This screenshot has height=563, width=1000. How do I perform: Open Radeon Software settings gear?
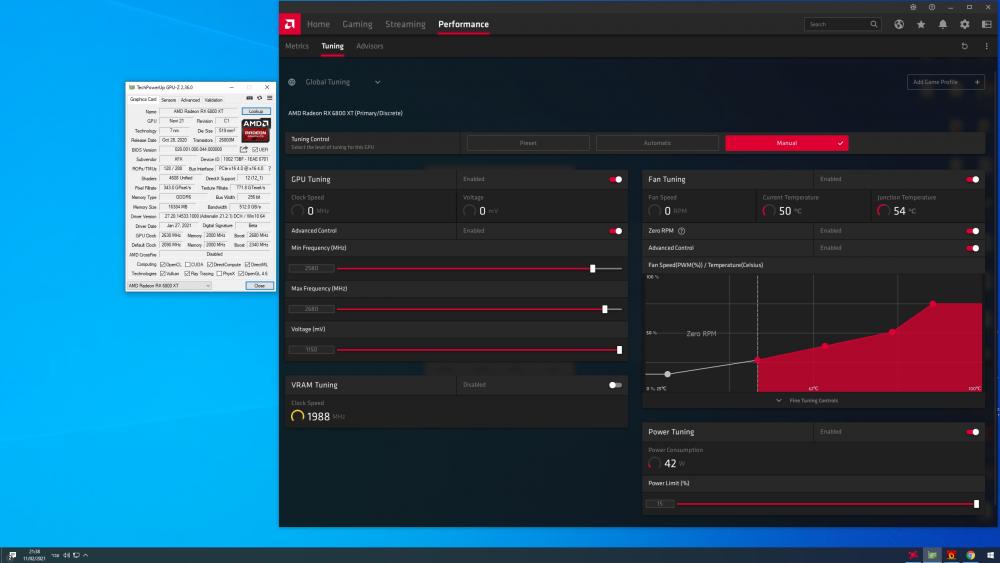(x=964, y=24)
